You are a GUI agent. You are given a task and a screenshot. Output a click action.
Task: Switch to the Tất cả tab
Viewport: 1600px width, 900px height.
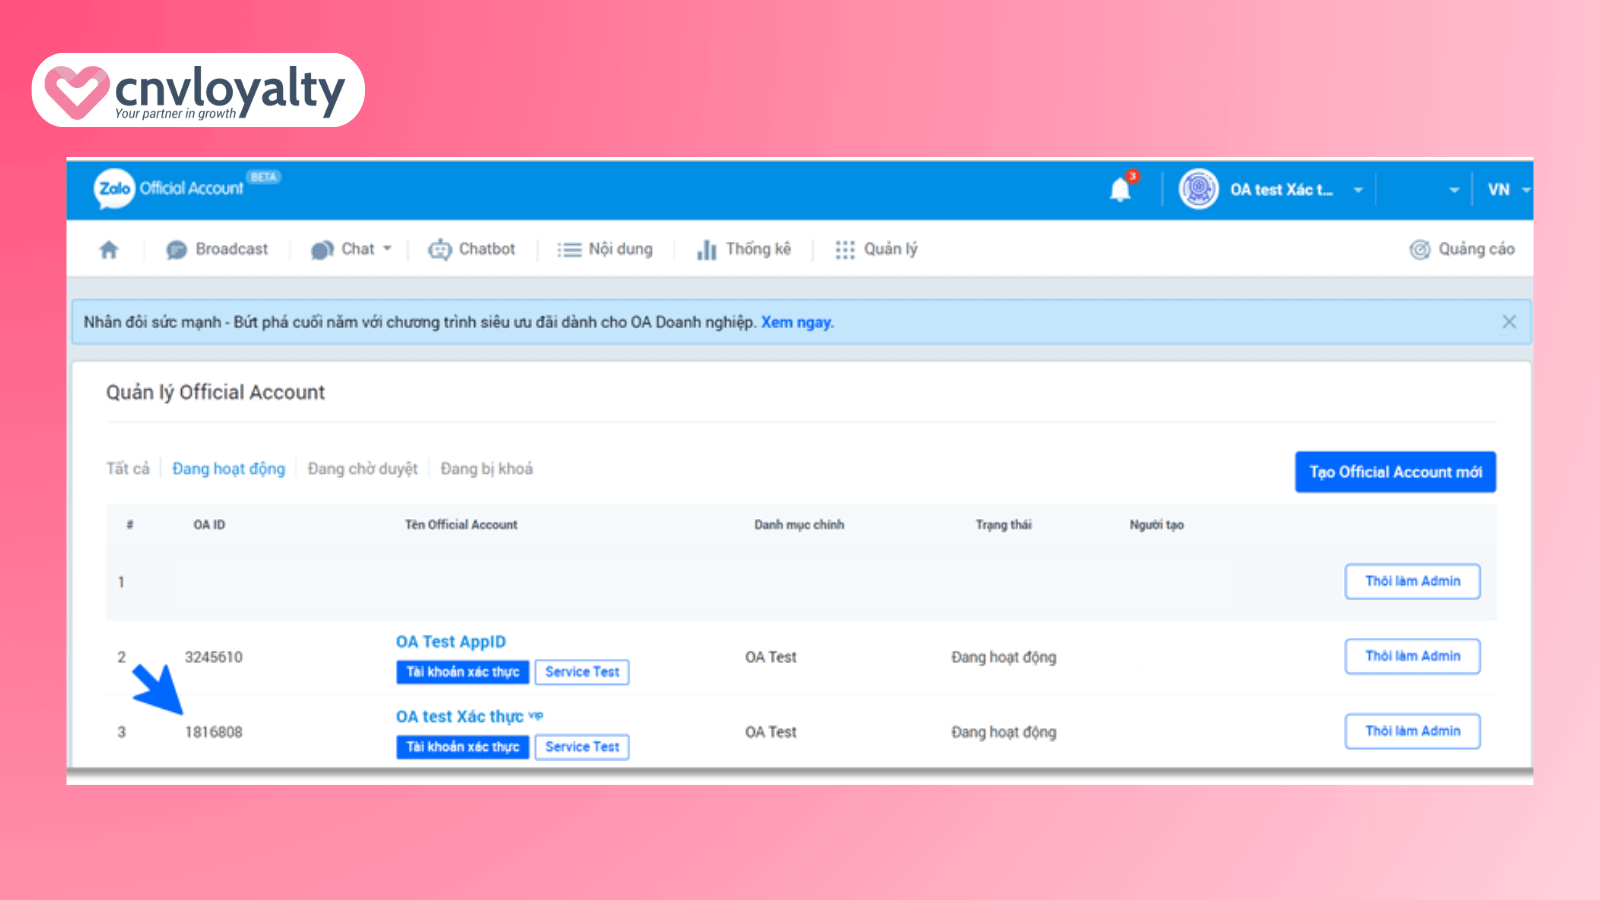127,469
